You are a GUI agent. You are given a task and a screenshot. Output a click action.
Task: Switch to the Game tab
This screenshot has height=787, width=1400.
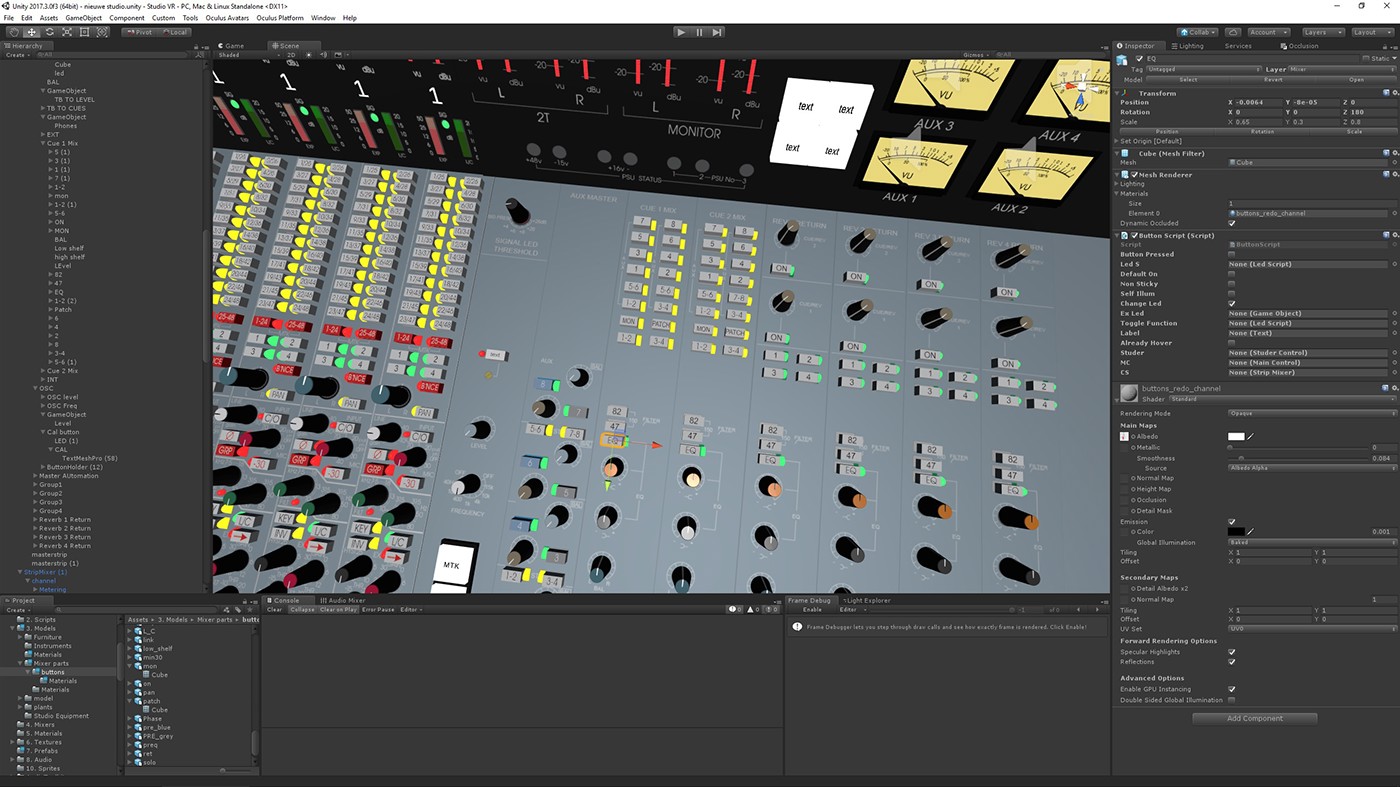[x=231, y=45]
